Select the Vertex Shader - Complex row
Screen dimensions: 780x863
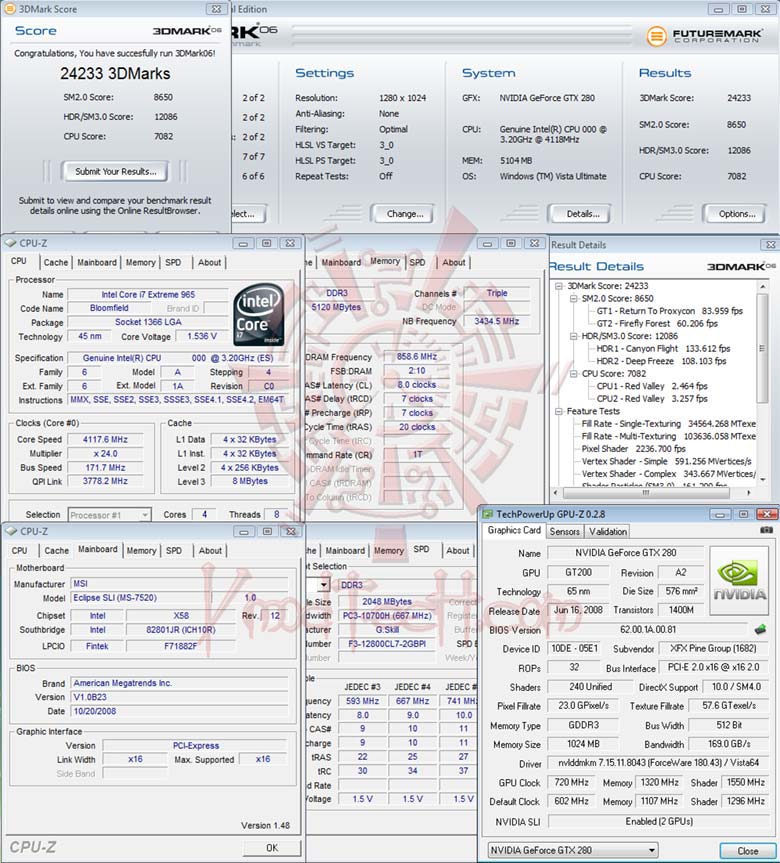tap(668, 473)
